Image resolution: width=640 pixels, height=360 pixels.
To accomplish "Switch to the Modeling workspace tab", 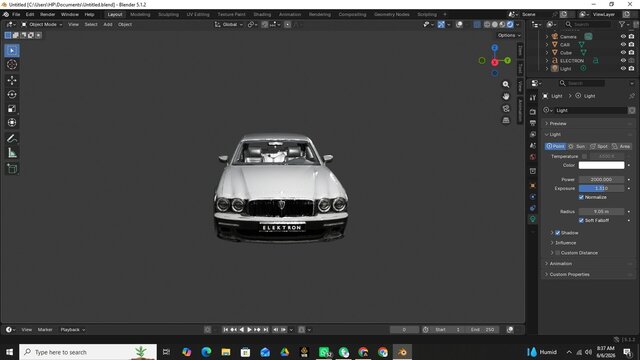I will (x=140, y=14).
